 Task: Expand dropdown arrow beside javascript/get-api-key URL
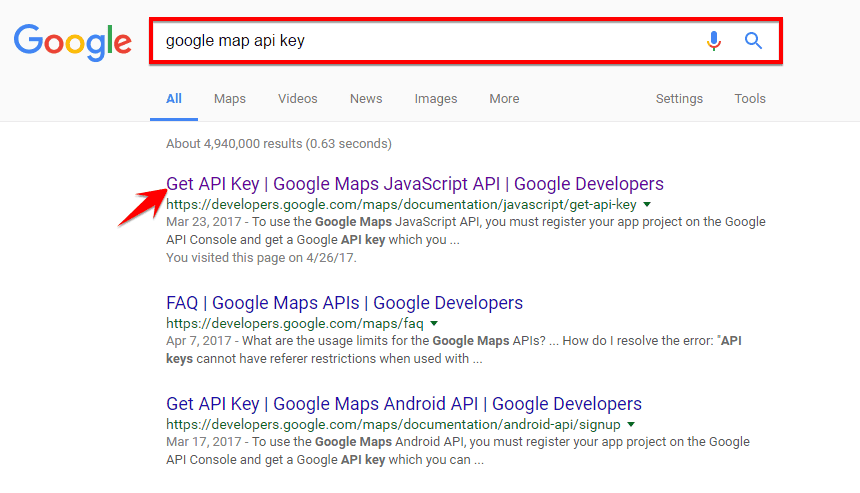647,205
